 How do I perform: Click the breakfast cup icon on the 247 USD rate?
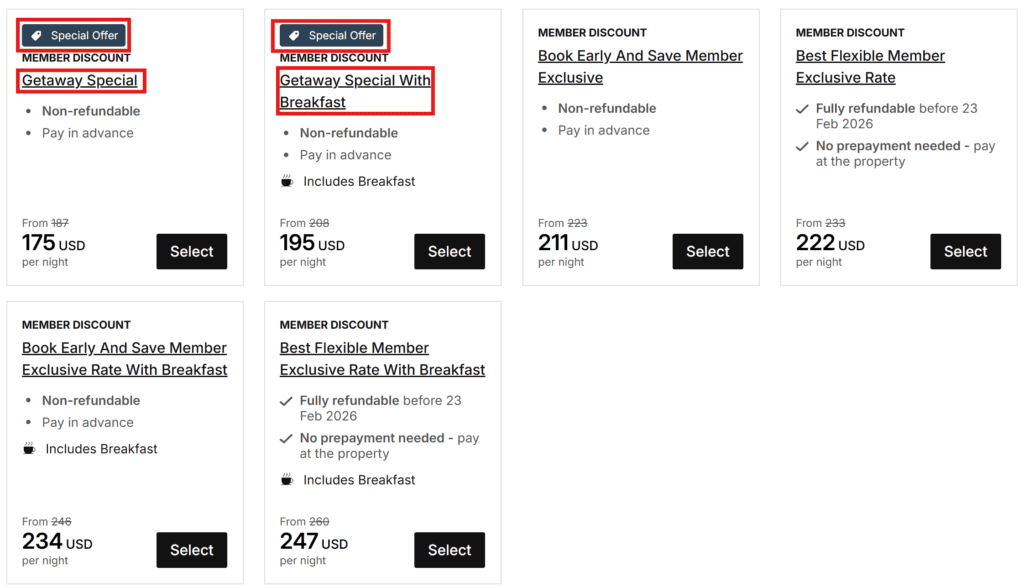287,480
